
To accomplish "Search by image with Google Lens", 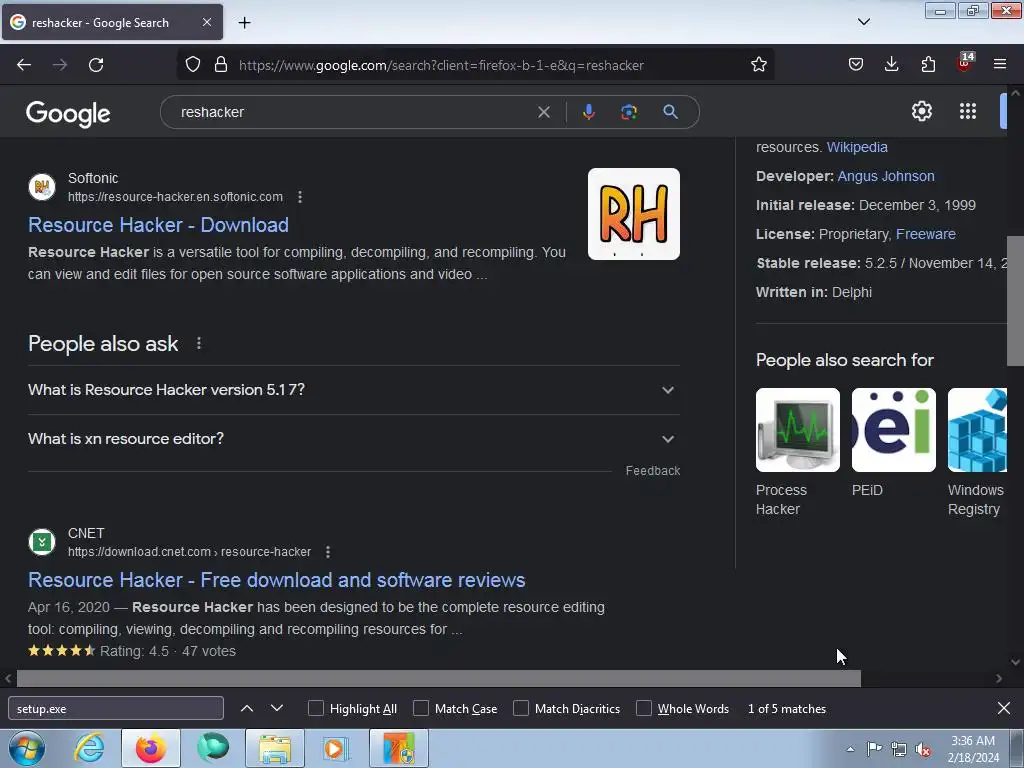I will (x=628, y=112).
